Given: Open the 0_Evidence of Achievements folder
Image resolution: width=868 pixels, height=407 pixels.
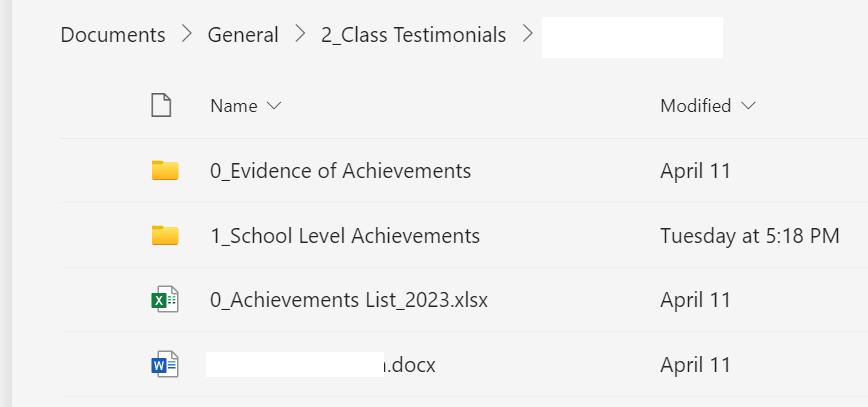Looking at the screenshot, I should [x=340, y=171].
